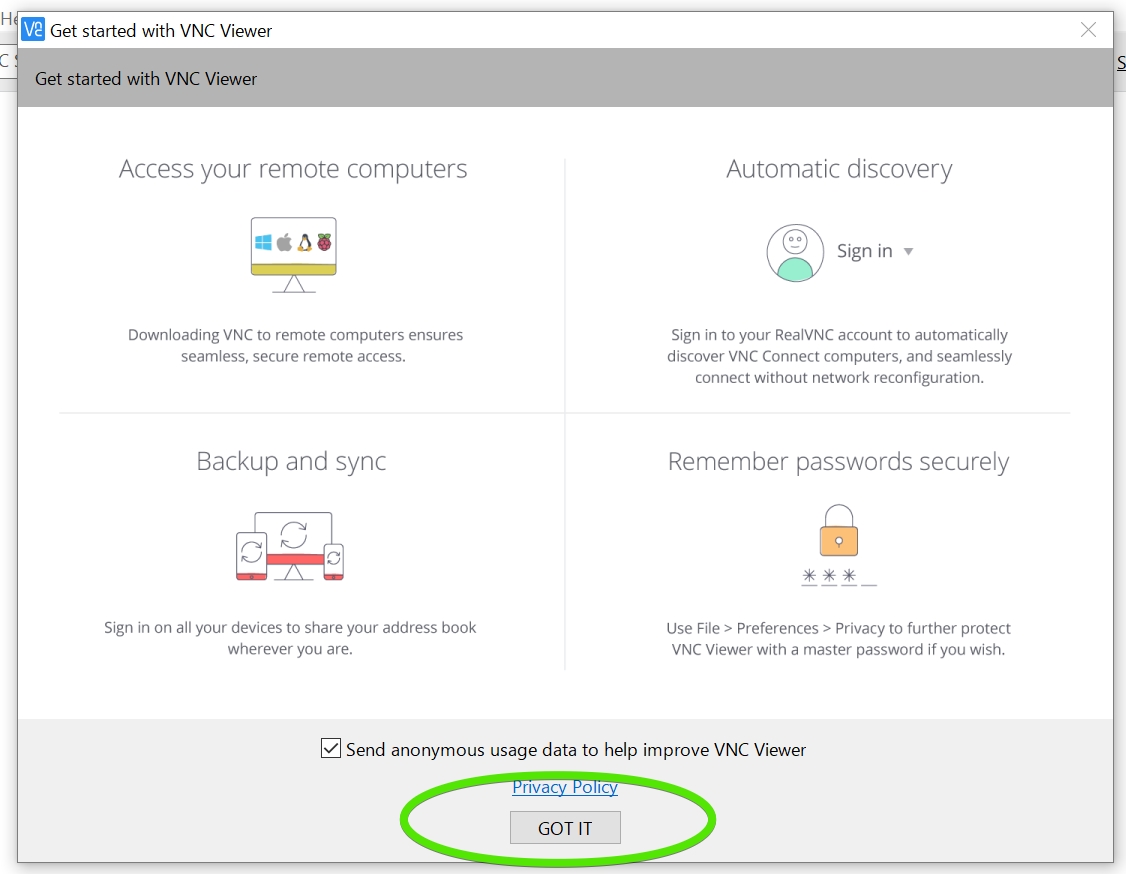
Task: Click the VNC Viewer logo in title bar
Action: click(x=33, y=30)
